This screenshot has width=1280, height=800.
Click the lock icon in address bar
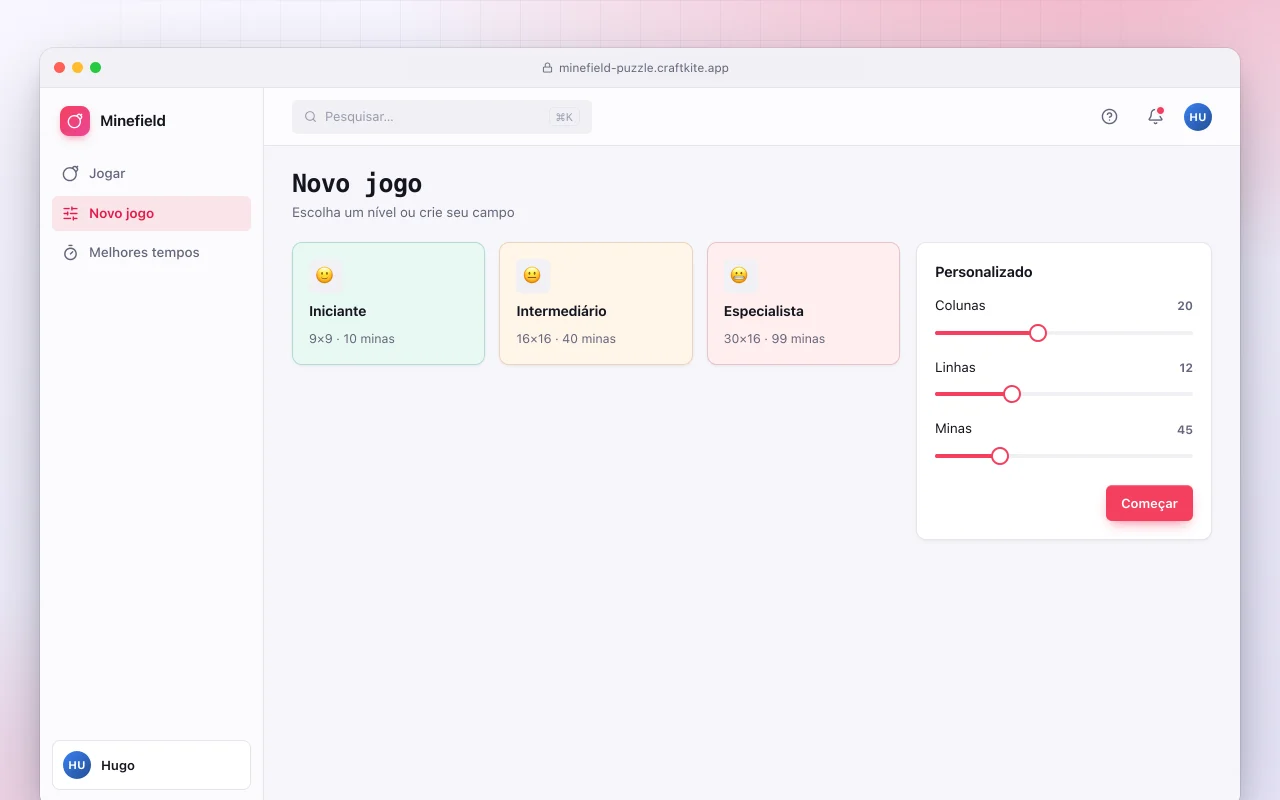click(x=547, y=68)
